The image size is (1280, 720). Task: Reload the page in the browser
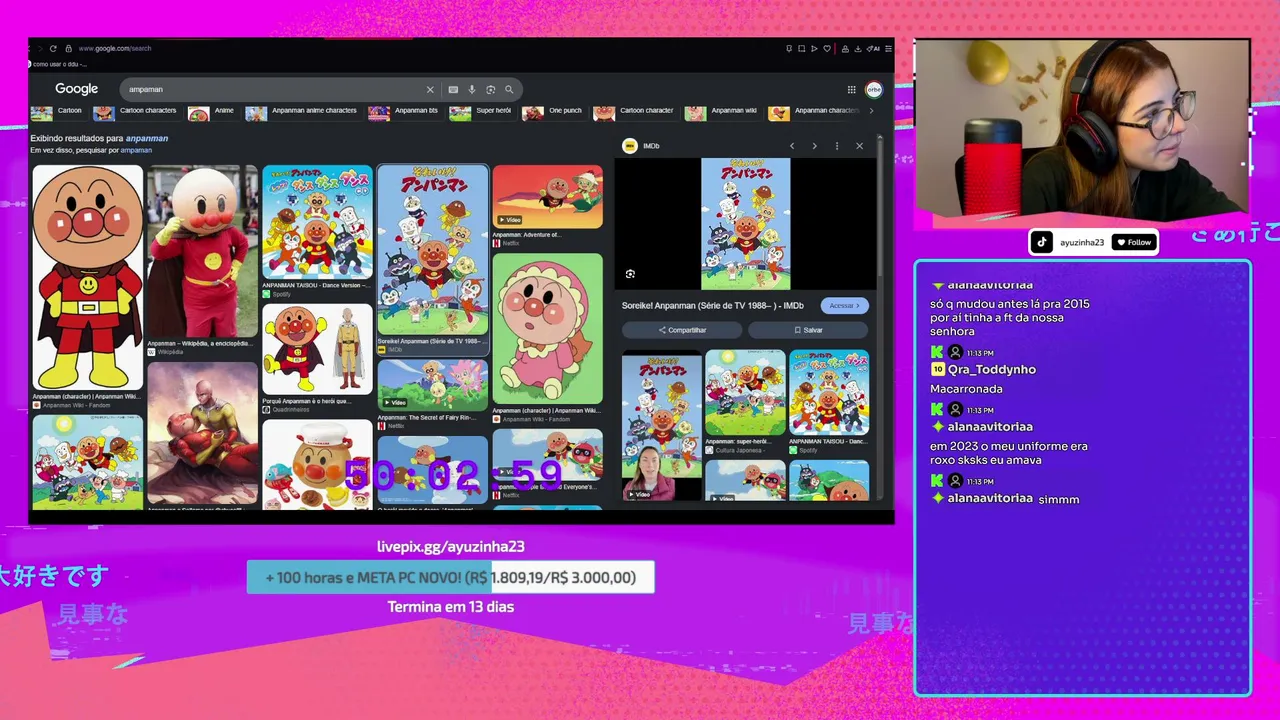pos(55,48)
